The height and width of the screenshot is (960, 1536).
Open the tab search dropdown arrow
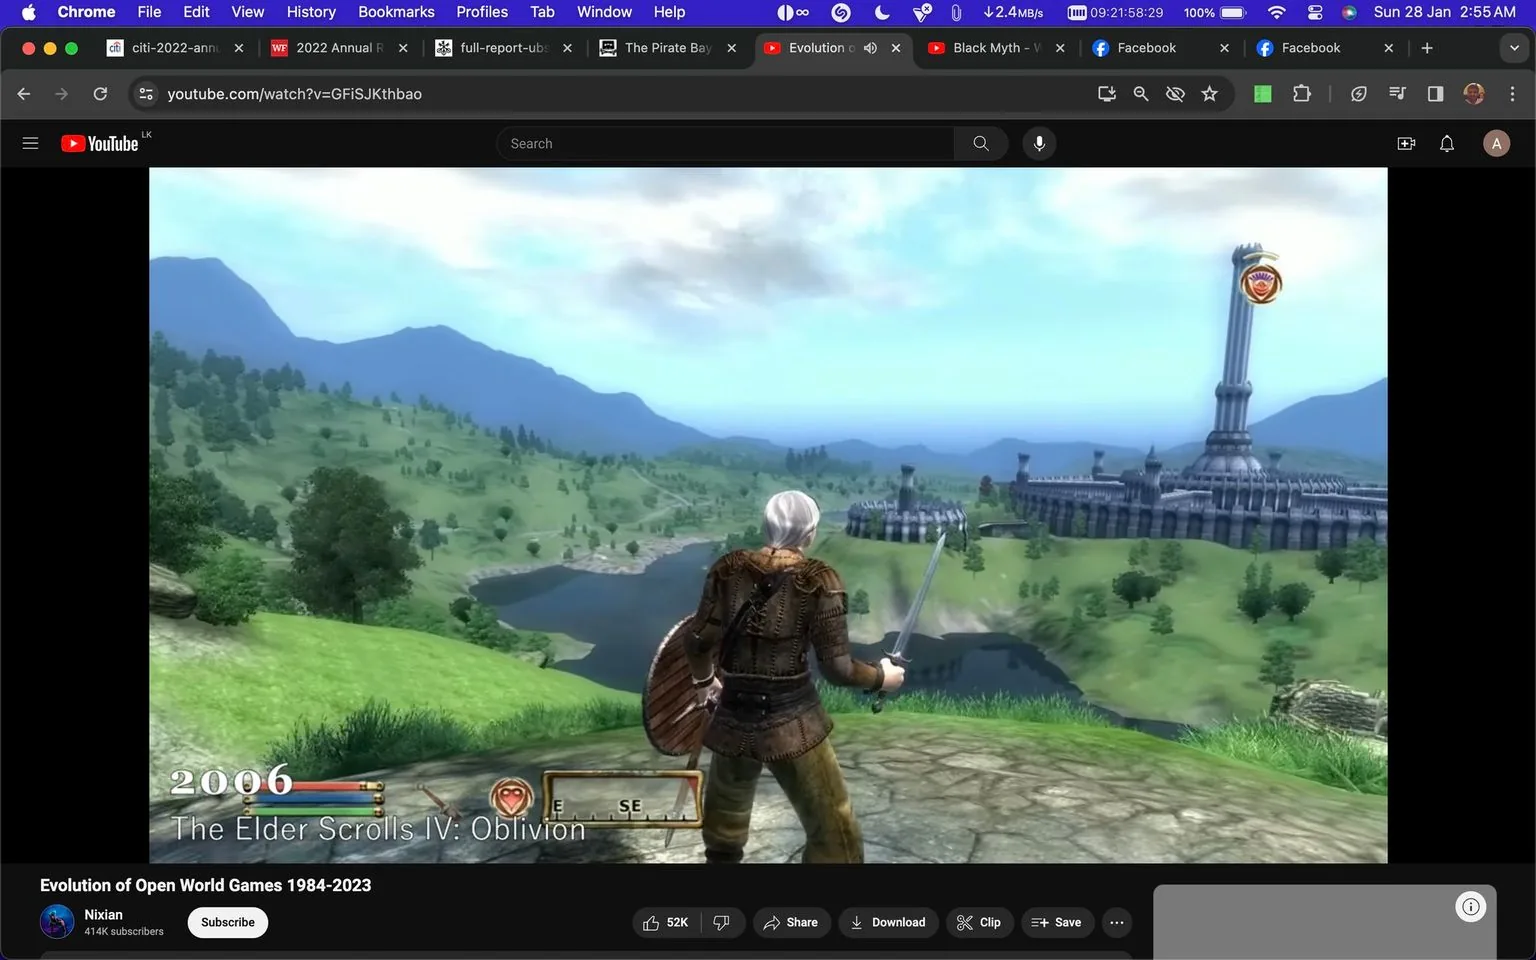point(1515,47)
